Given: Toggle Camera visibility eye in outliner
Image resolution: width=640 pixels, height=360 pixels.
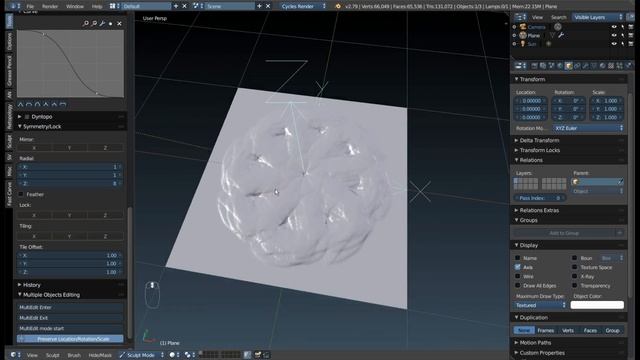Looking at the screenshot, I should point(613,27).
